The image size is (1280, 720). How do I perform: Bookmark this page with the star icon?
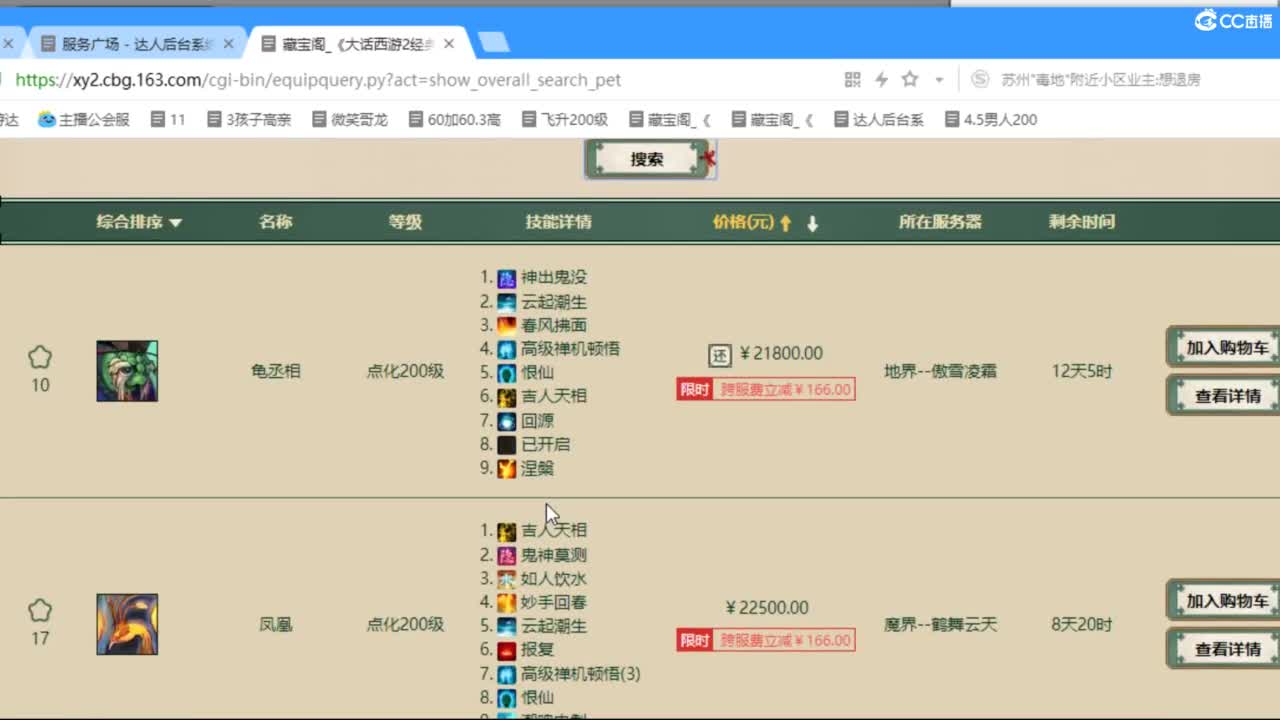coord(909,79)
